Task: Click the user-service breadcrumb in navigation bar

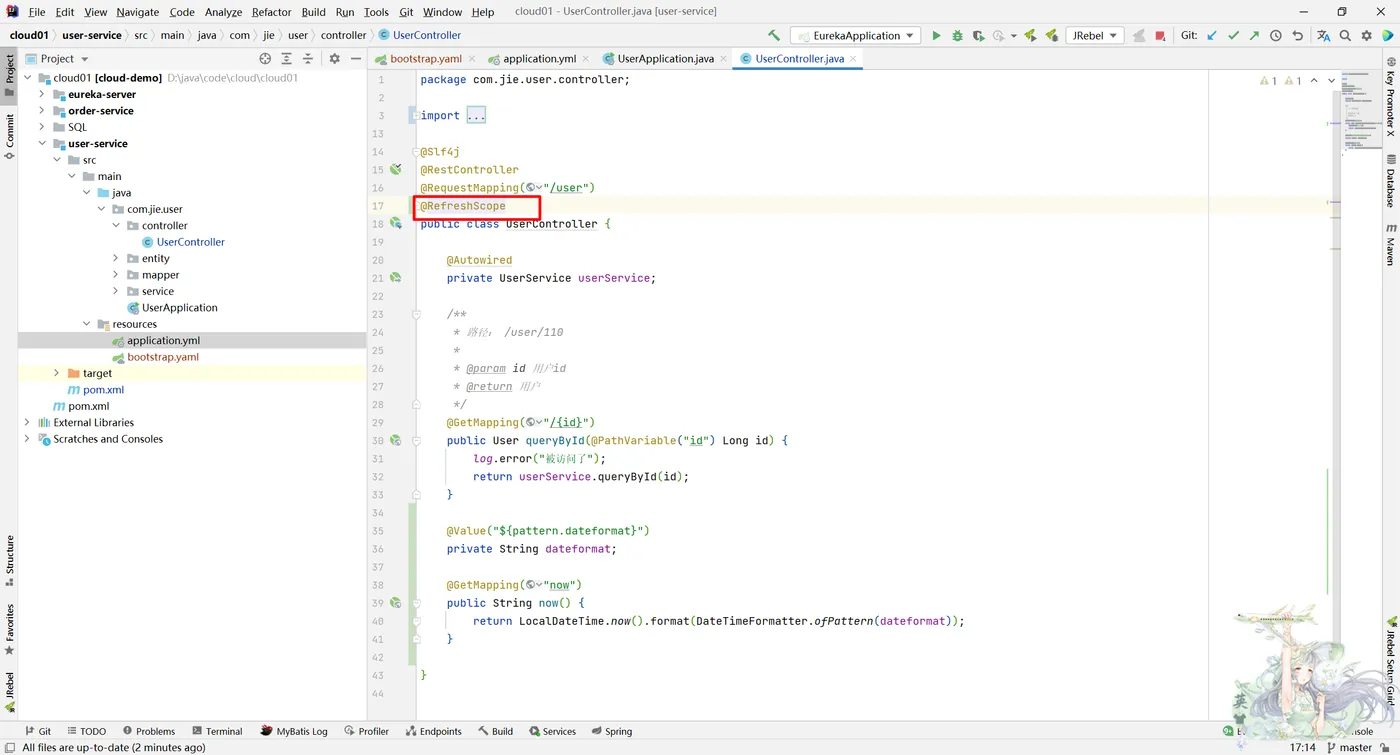Action: [x=92, y=35]
